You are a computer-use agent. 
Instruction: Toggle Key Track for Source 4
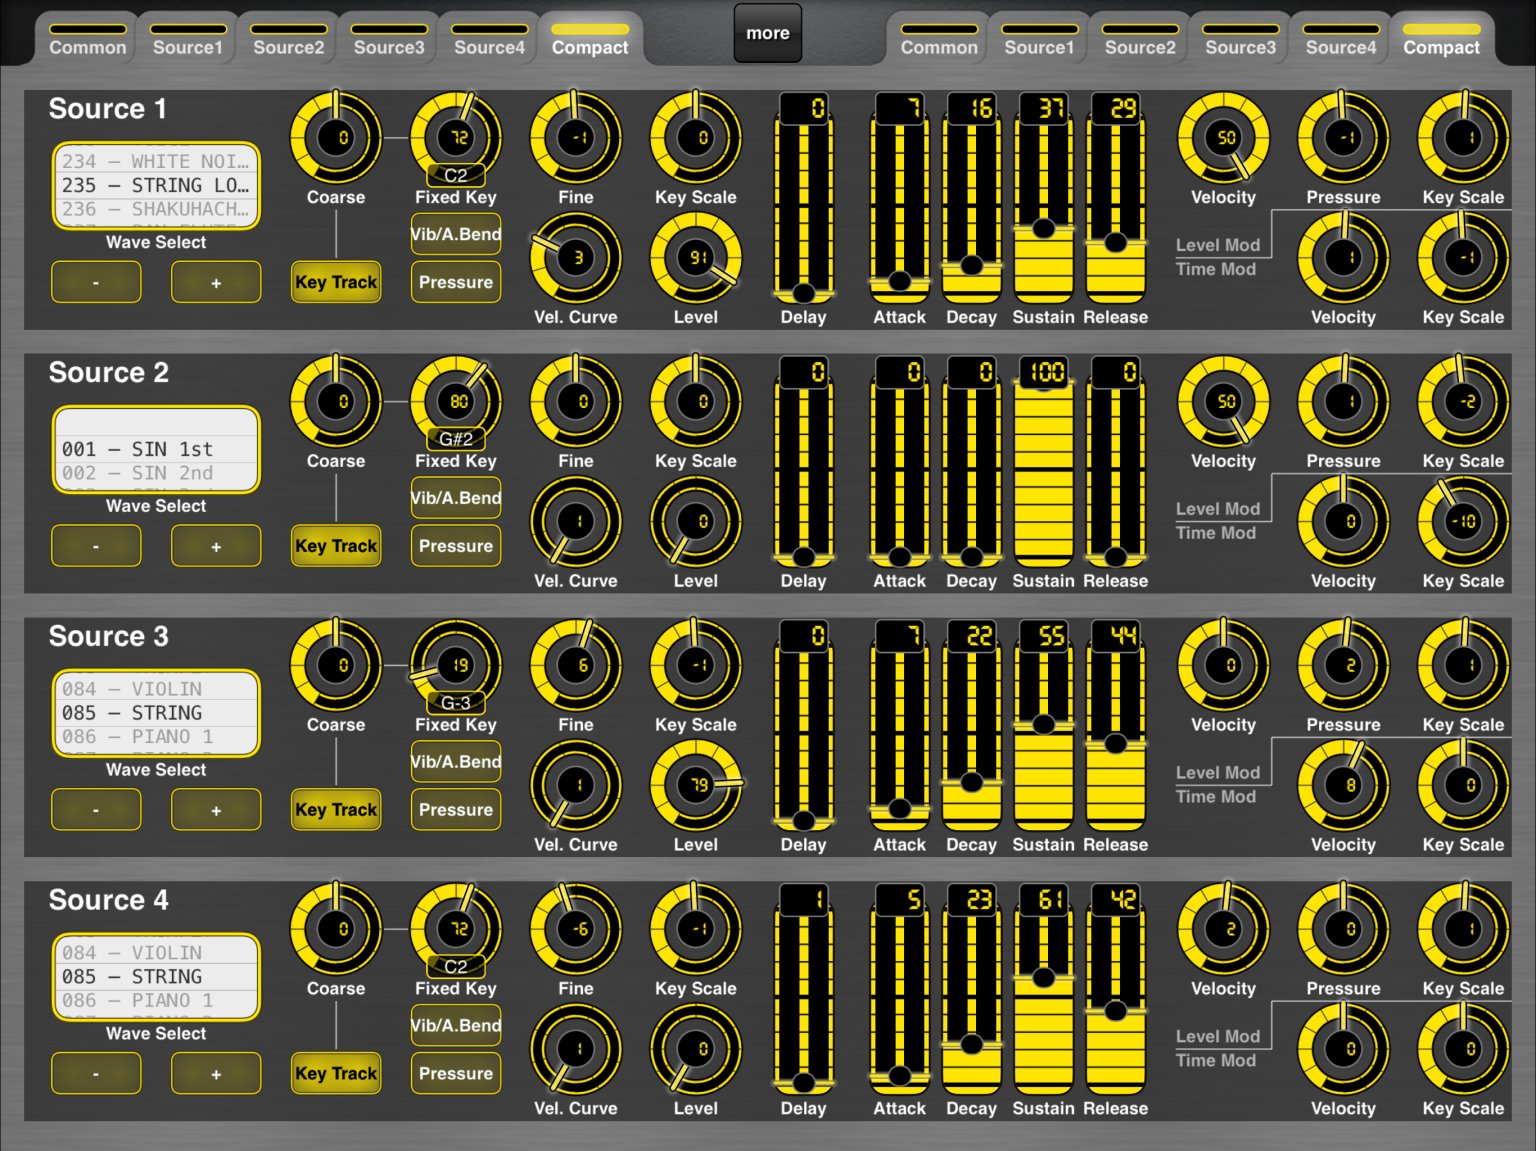tap(336, 1074)
